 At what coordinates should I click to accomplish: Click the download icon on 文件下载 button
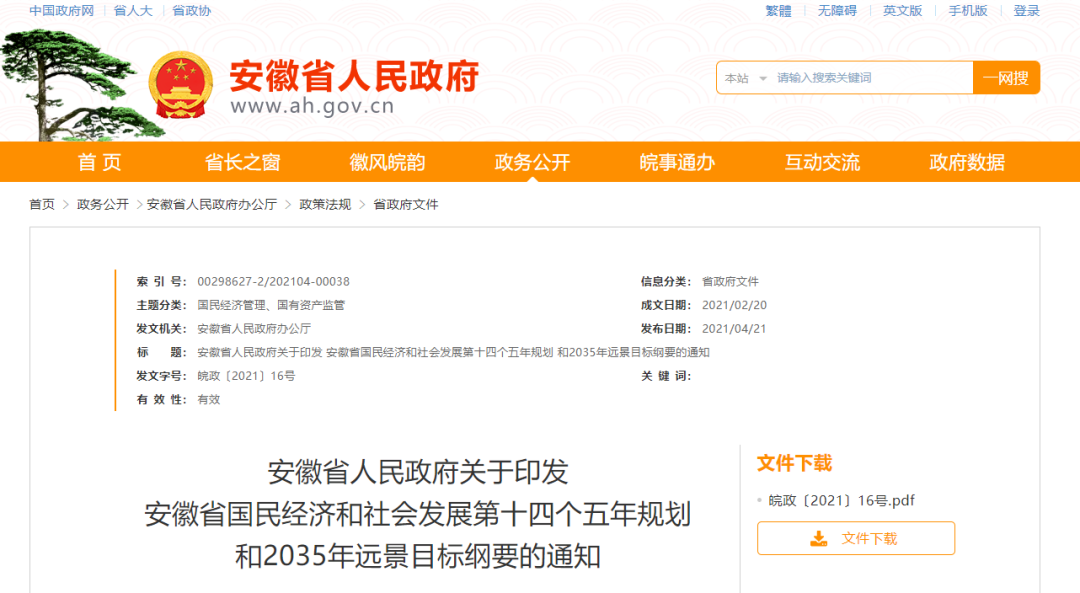pos(819,538)
